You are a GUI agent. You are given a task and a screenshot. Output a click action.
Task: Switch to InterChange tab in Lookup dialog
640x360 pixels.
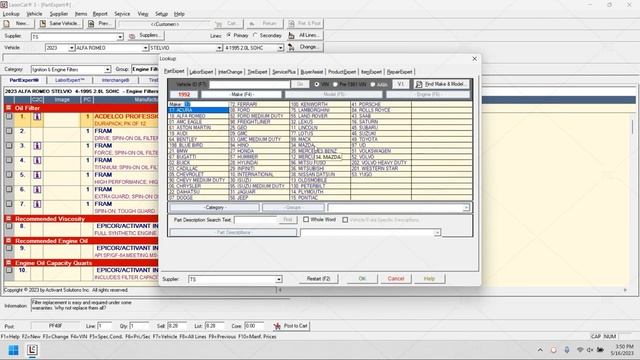click(230, 72)
